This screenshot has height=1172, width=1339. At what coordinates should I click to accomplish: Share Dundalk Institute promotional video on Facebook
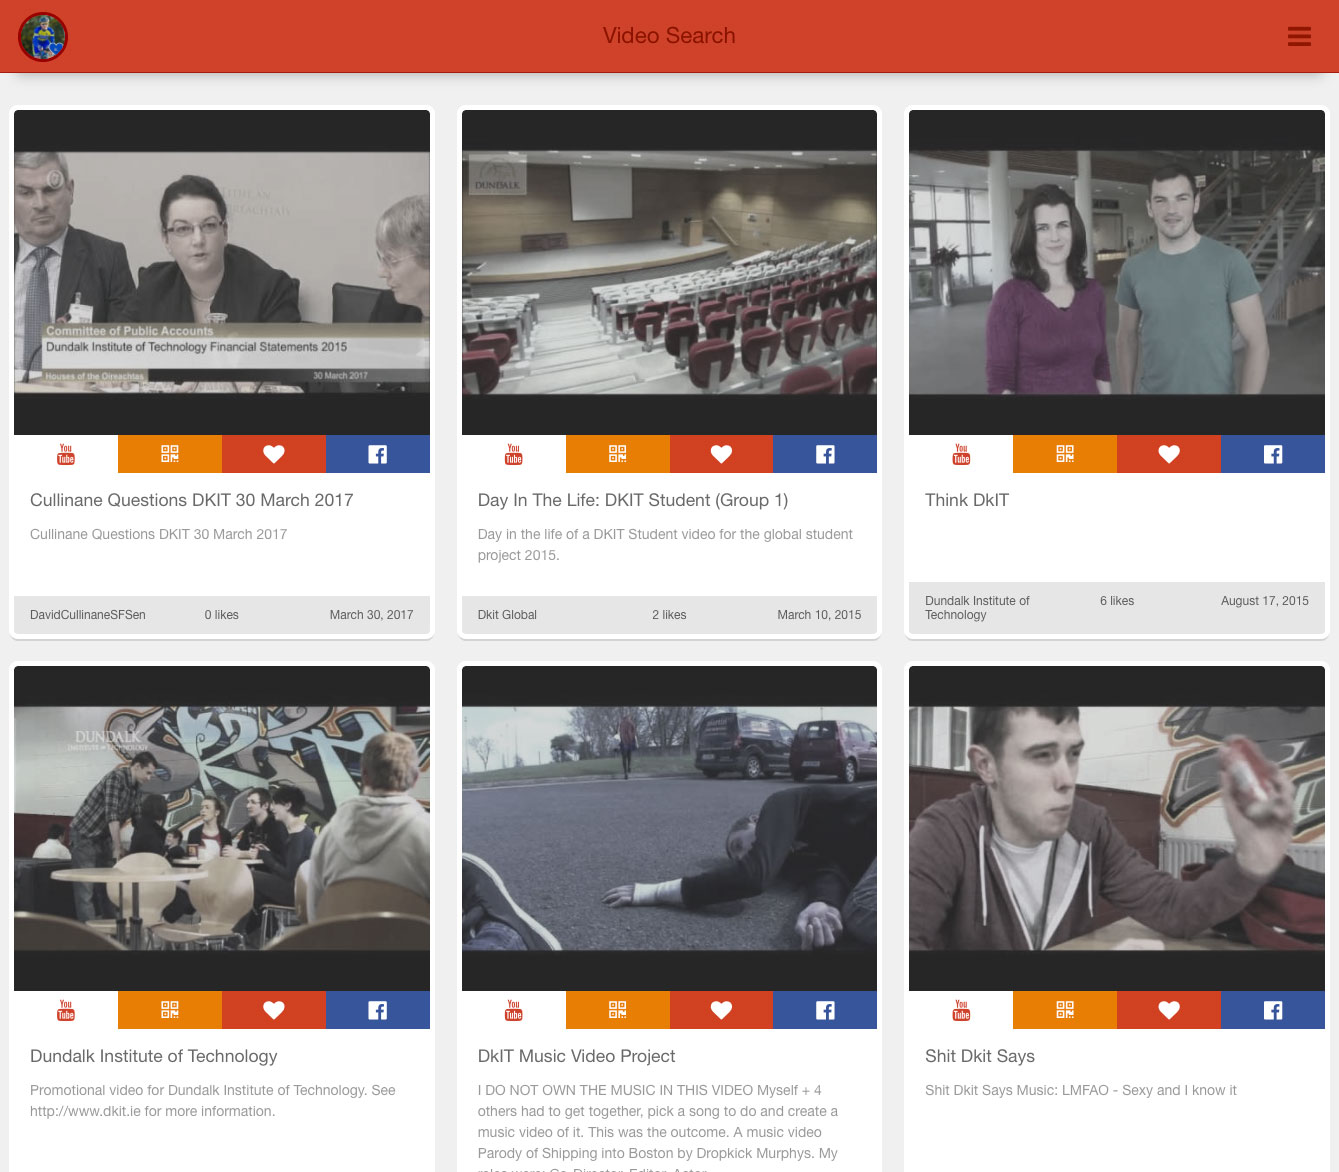click(378, 1010)
